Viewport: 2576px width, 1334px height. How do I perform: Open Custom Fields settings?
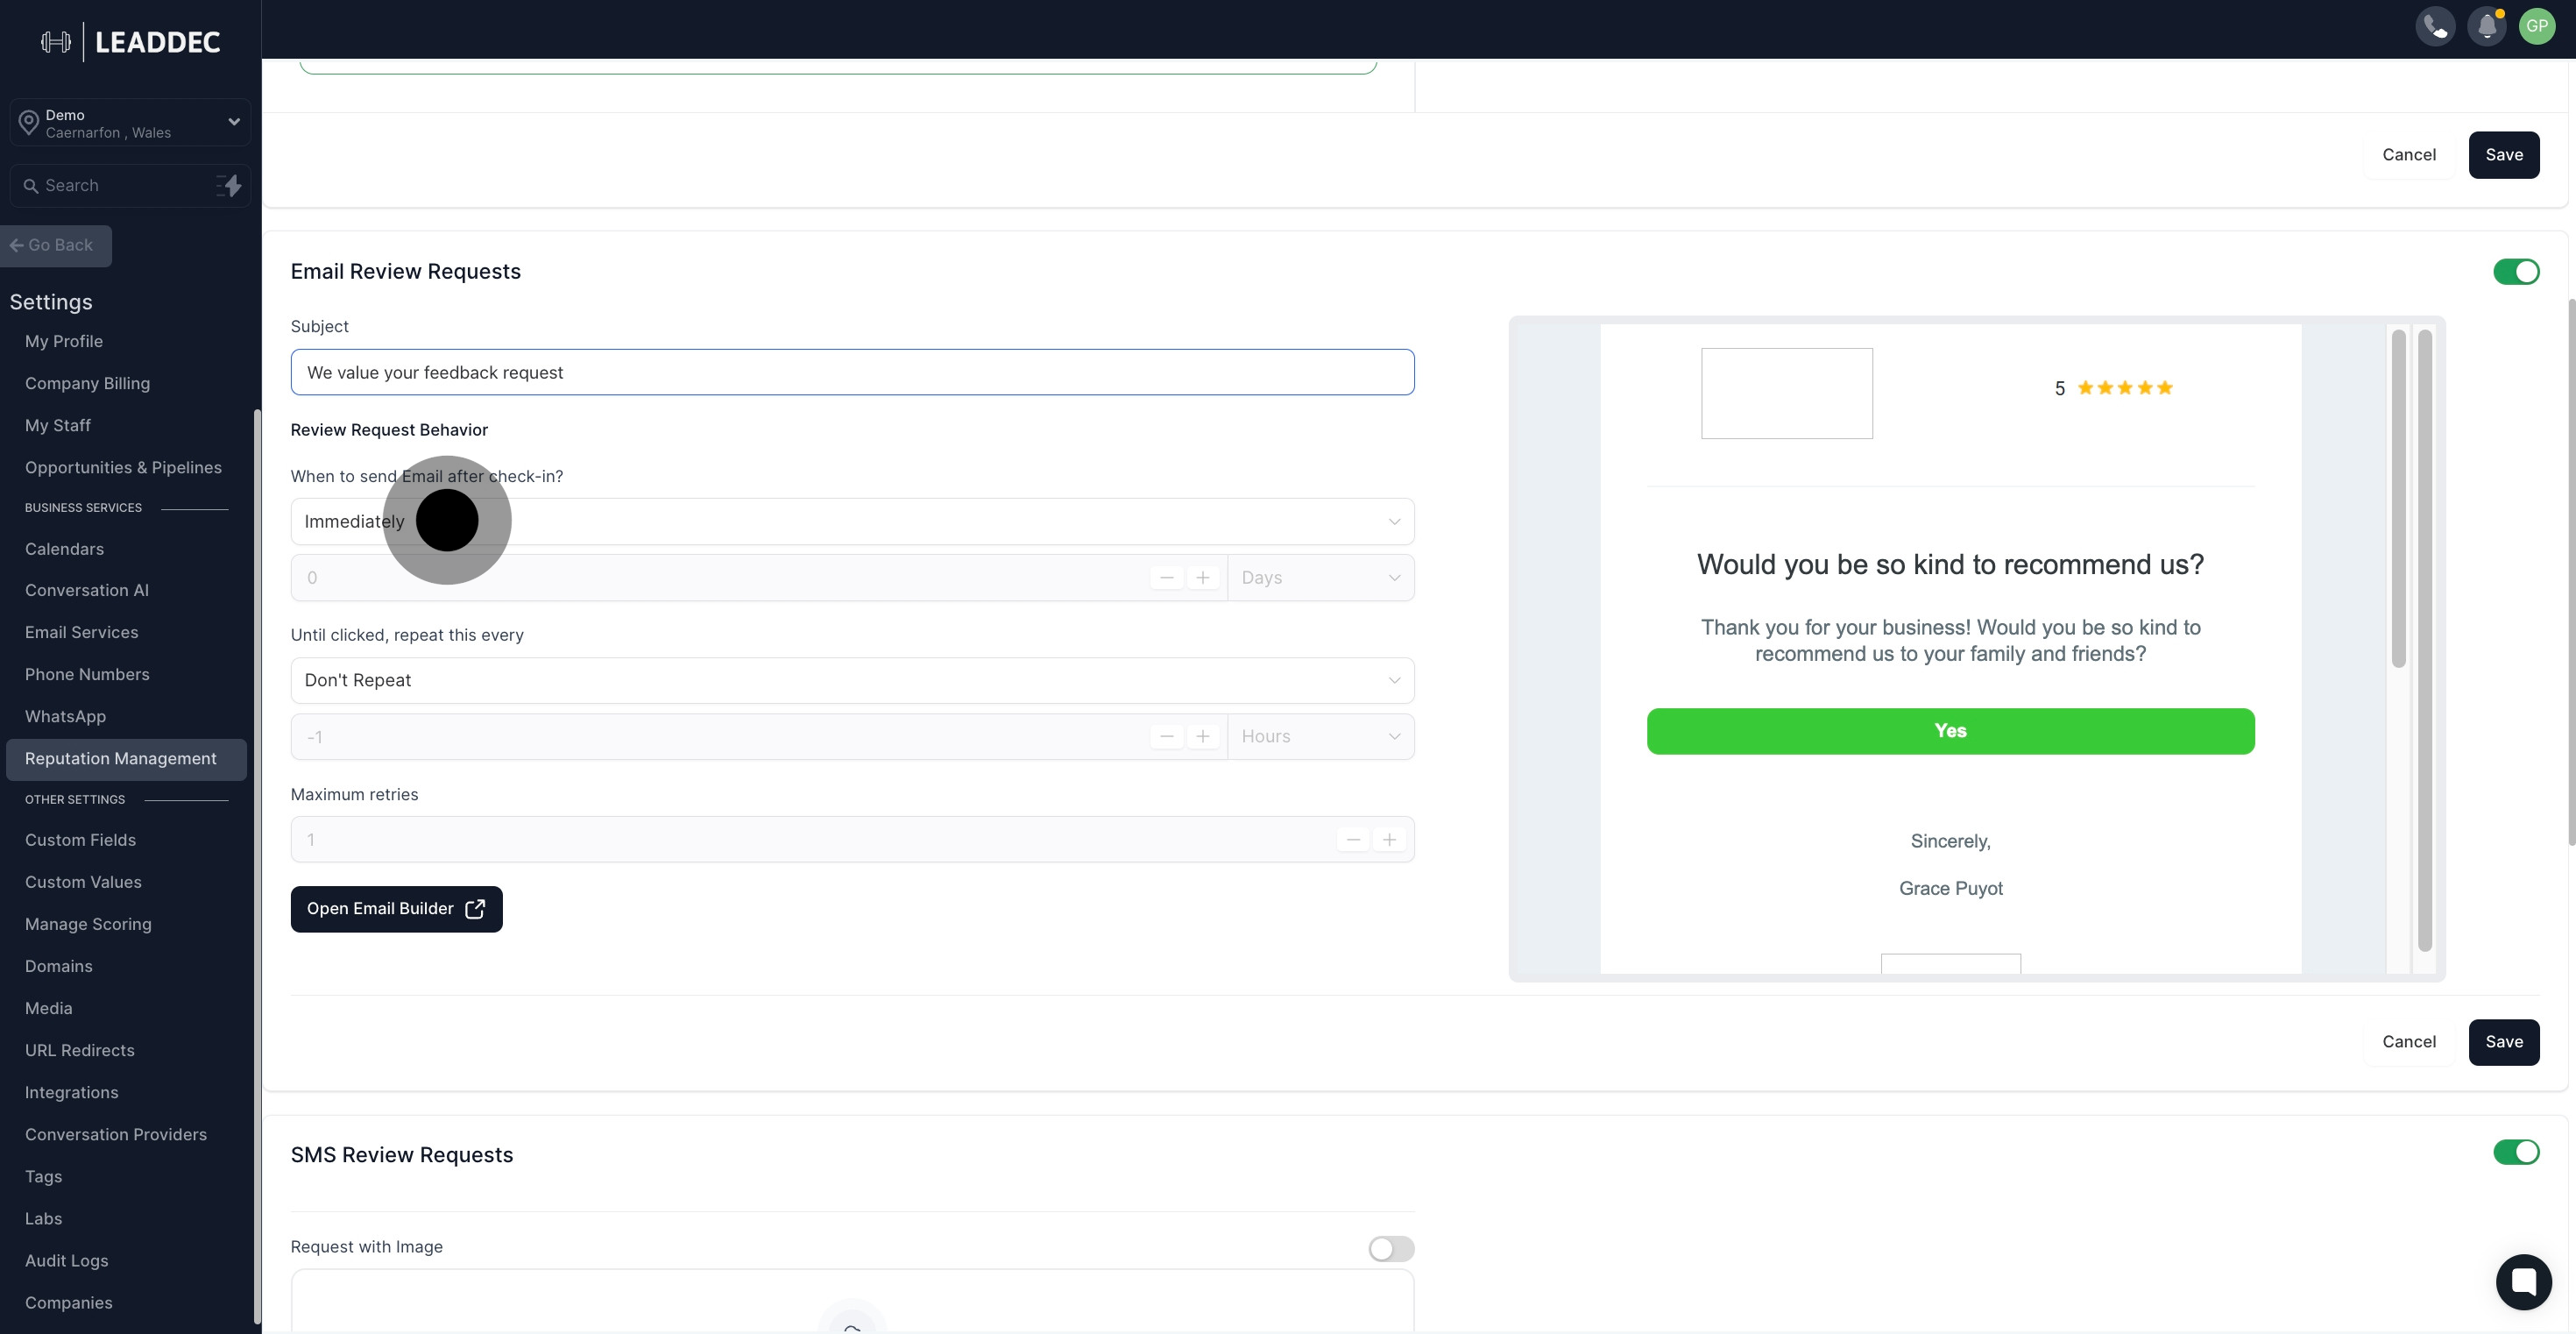point(80,841)
